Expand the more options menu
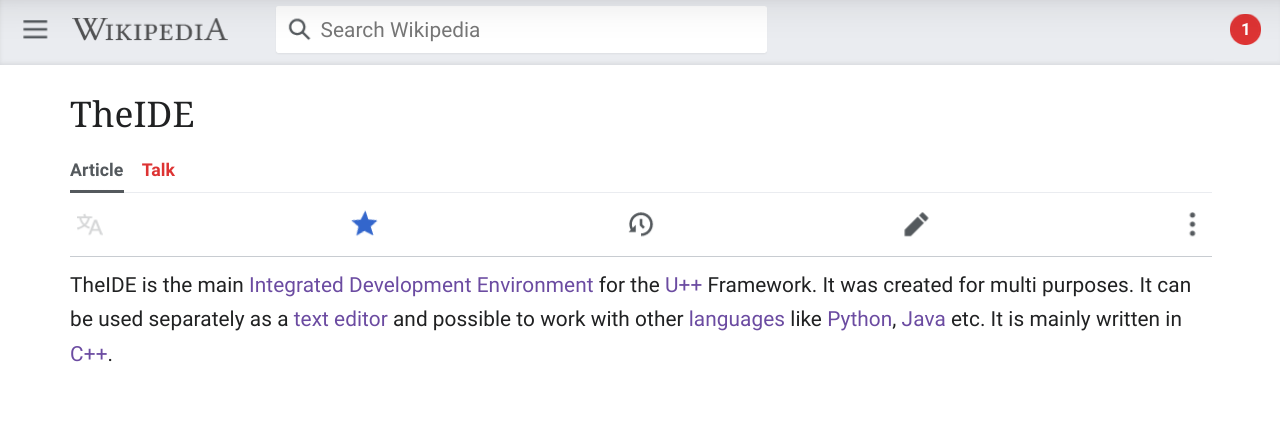Viewport: 1280px width, 424px height. point(1191,224)
